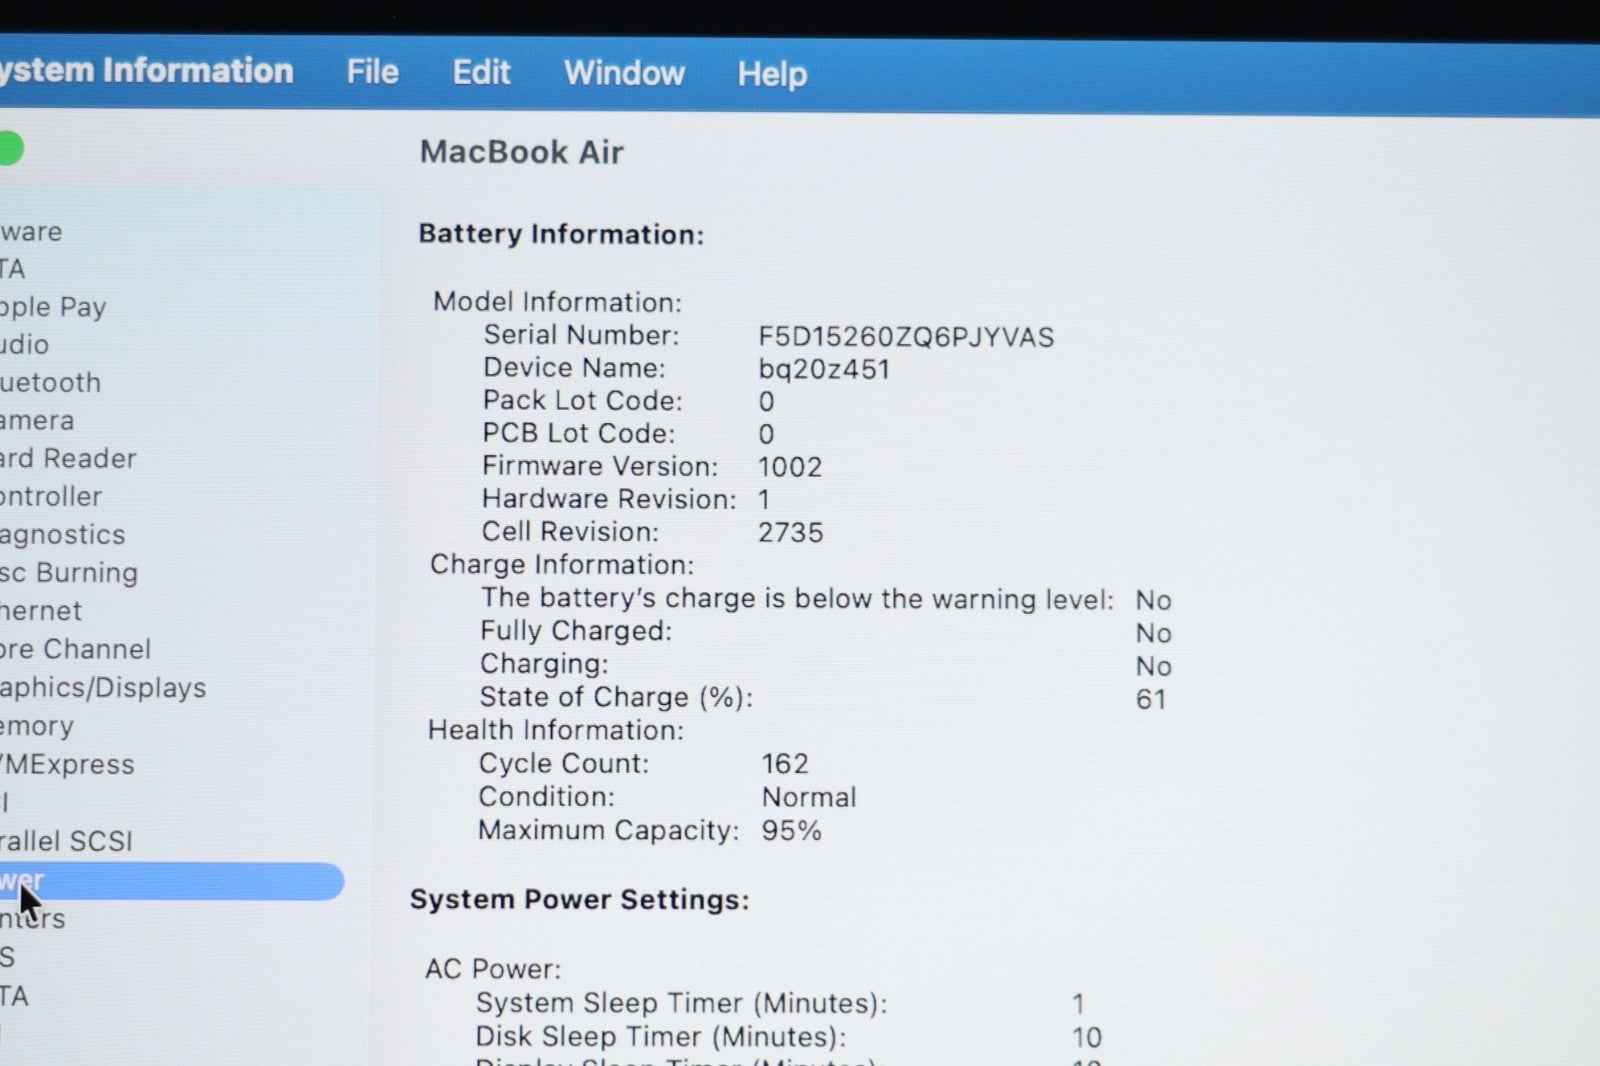Open the File menu
Image resolution: width=1600 pixels, height=1066 pixels.
click(372, 72)
